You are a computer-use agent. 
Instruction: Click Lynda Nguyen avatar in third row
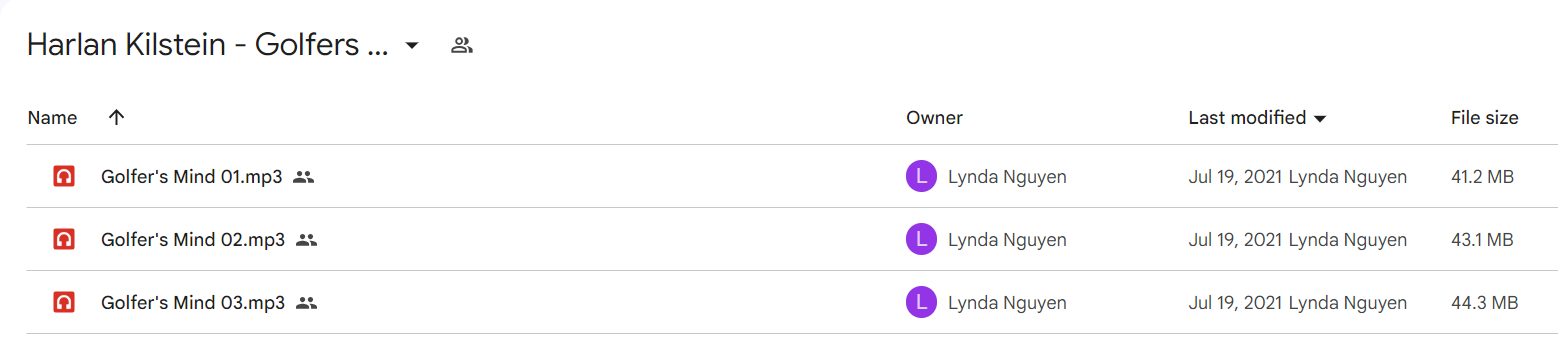tap(921, 302)
